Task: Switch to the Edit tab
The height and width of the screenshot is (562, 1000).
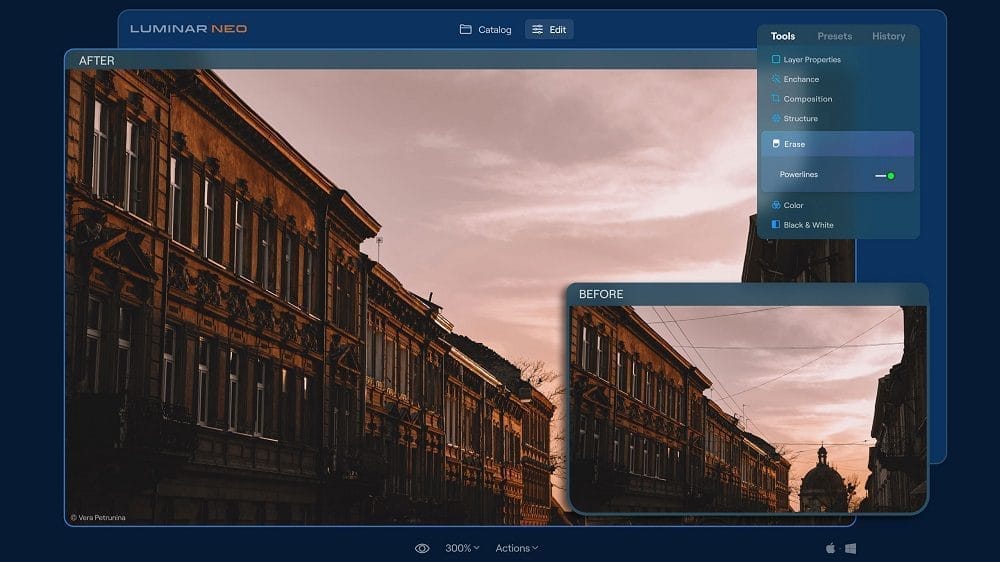Action: [549, 29]
